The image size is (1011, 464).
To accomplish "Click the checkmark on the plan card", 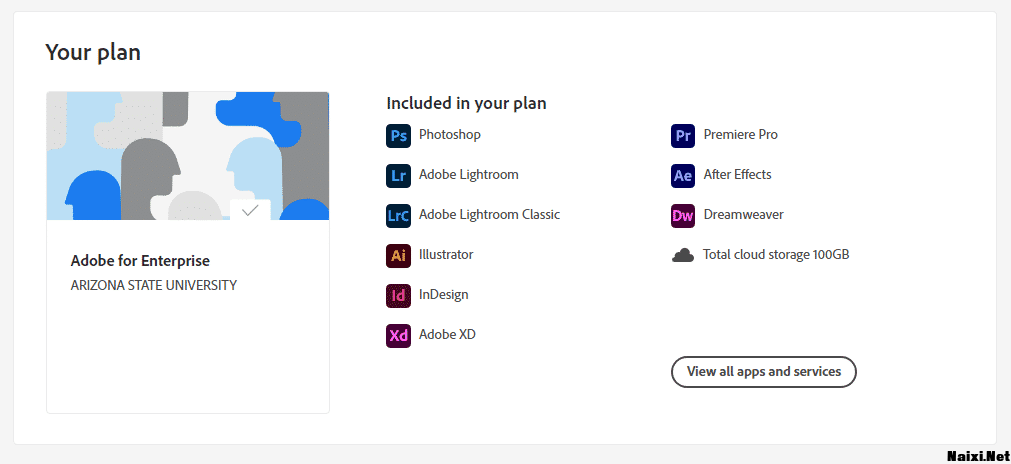I will tap(250, 210).
